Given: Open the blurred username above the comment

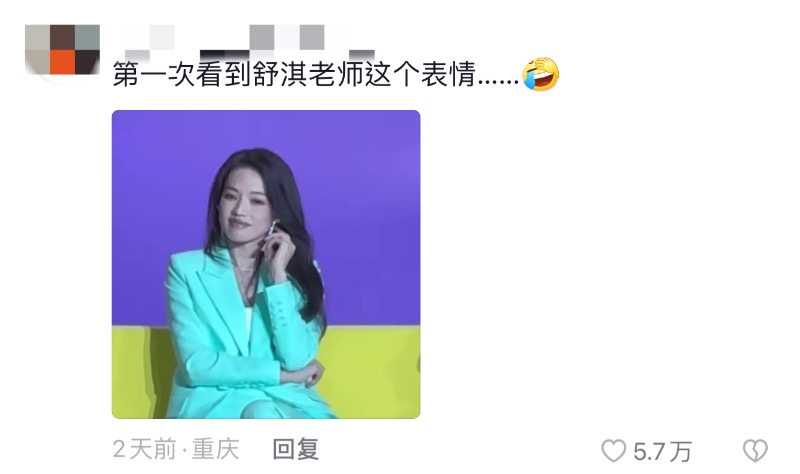Looking at the screenshot, I should (x=250, y=43).
